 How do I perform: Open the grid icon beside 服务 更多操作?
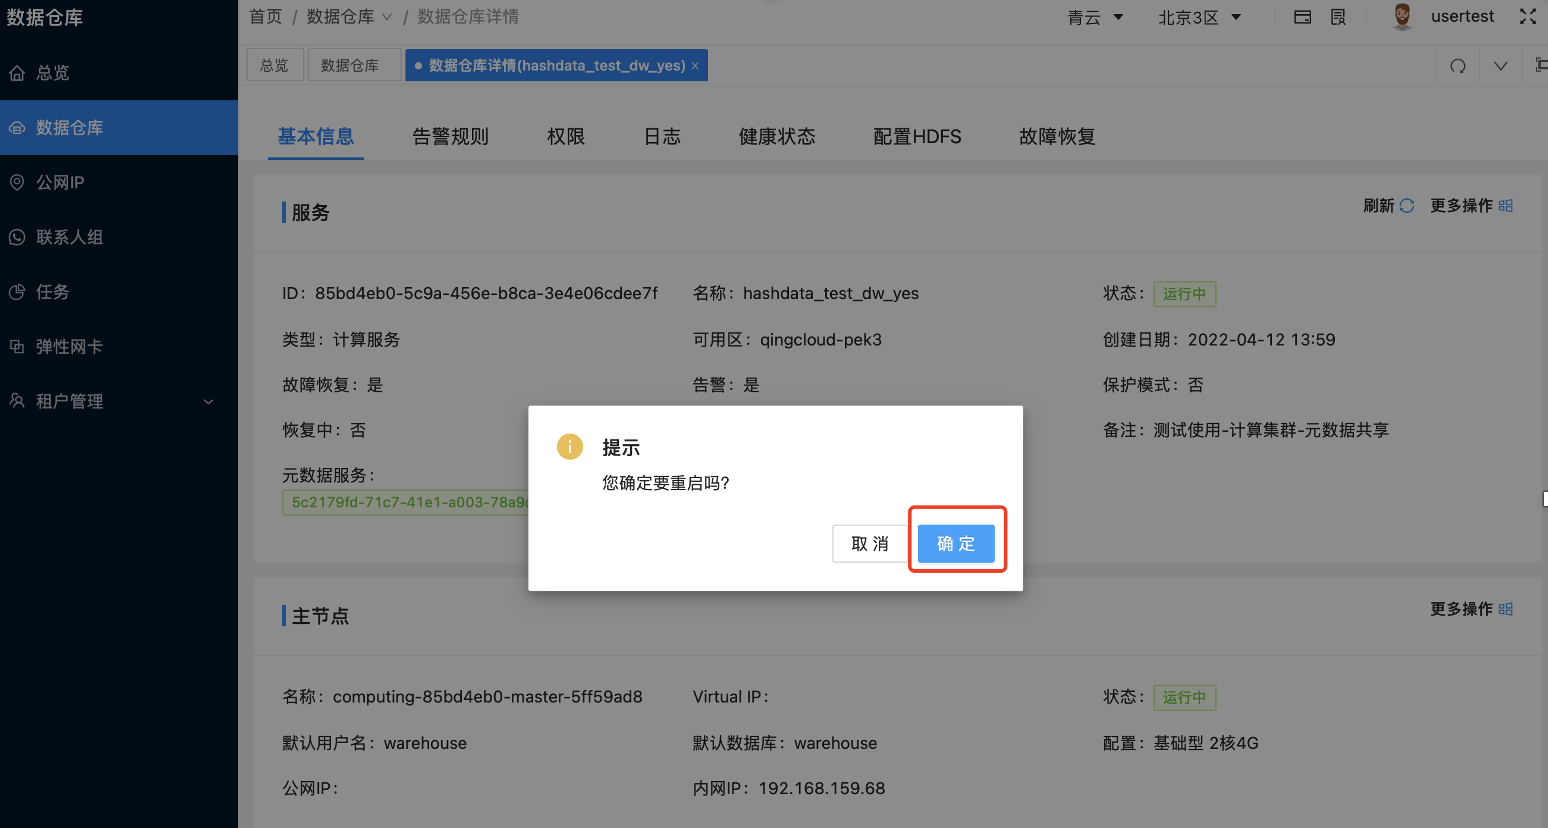pos(1505,205)
